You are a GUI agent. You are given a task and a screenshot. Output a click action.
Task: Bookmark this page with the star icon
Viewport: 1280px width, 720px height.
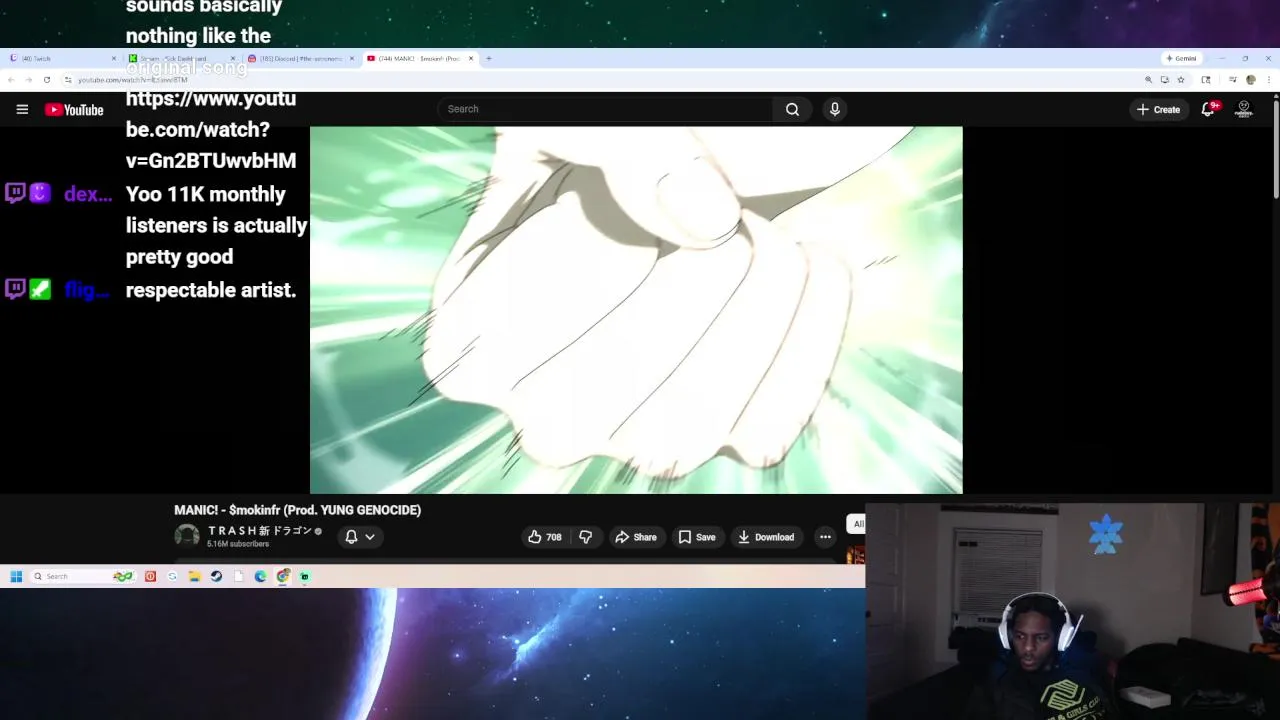[x=1181, y=80]
